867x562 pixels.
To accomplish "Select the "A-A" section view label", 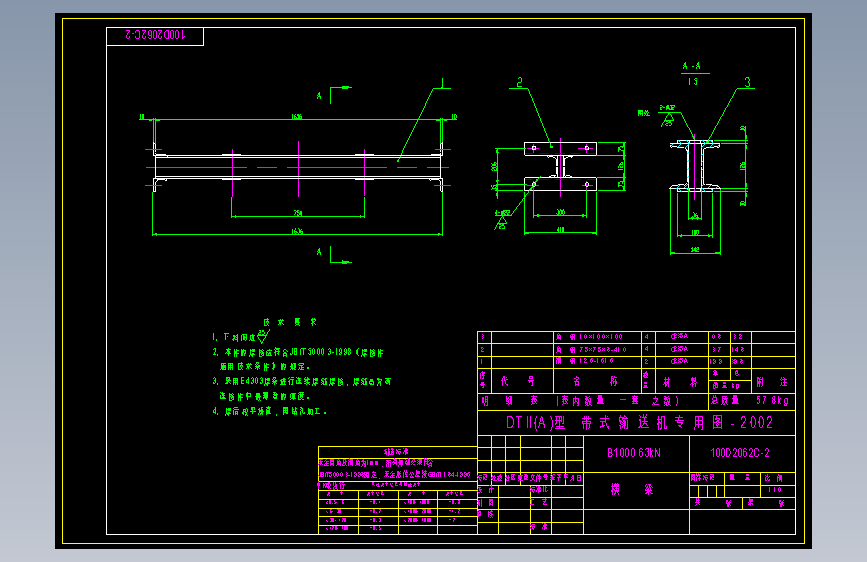I will coord(692,66).
